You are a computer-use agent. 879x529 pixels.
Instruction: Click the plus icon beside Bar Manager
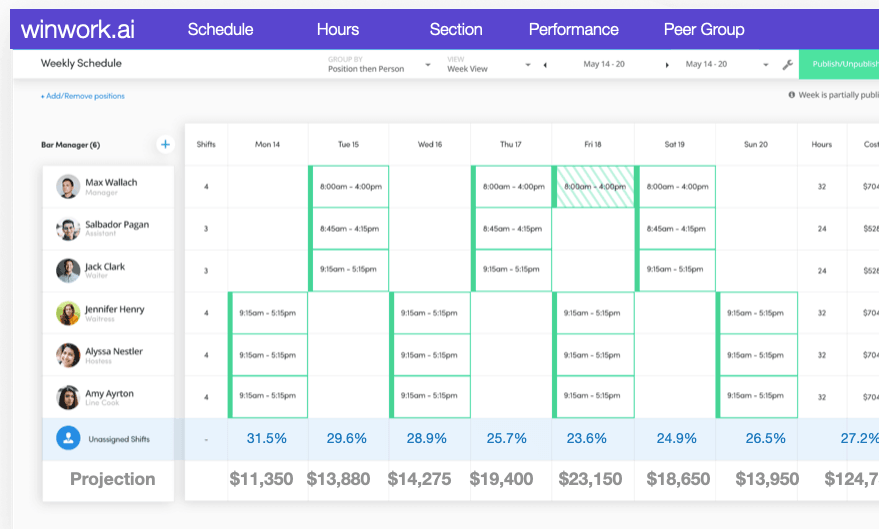(x=165, y=145)
